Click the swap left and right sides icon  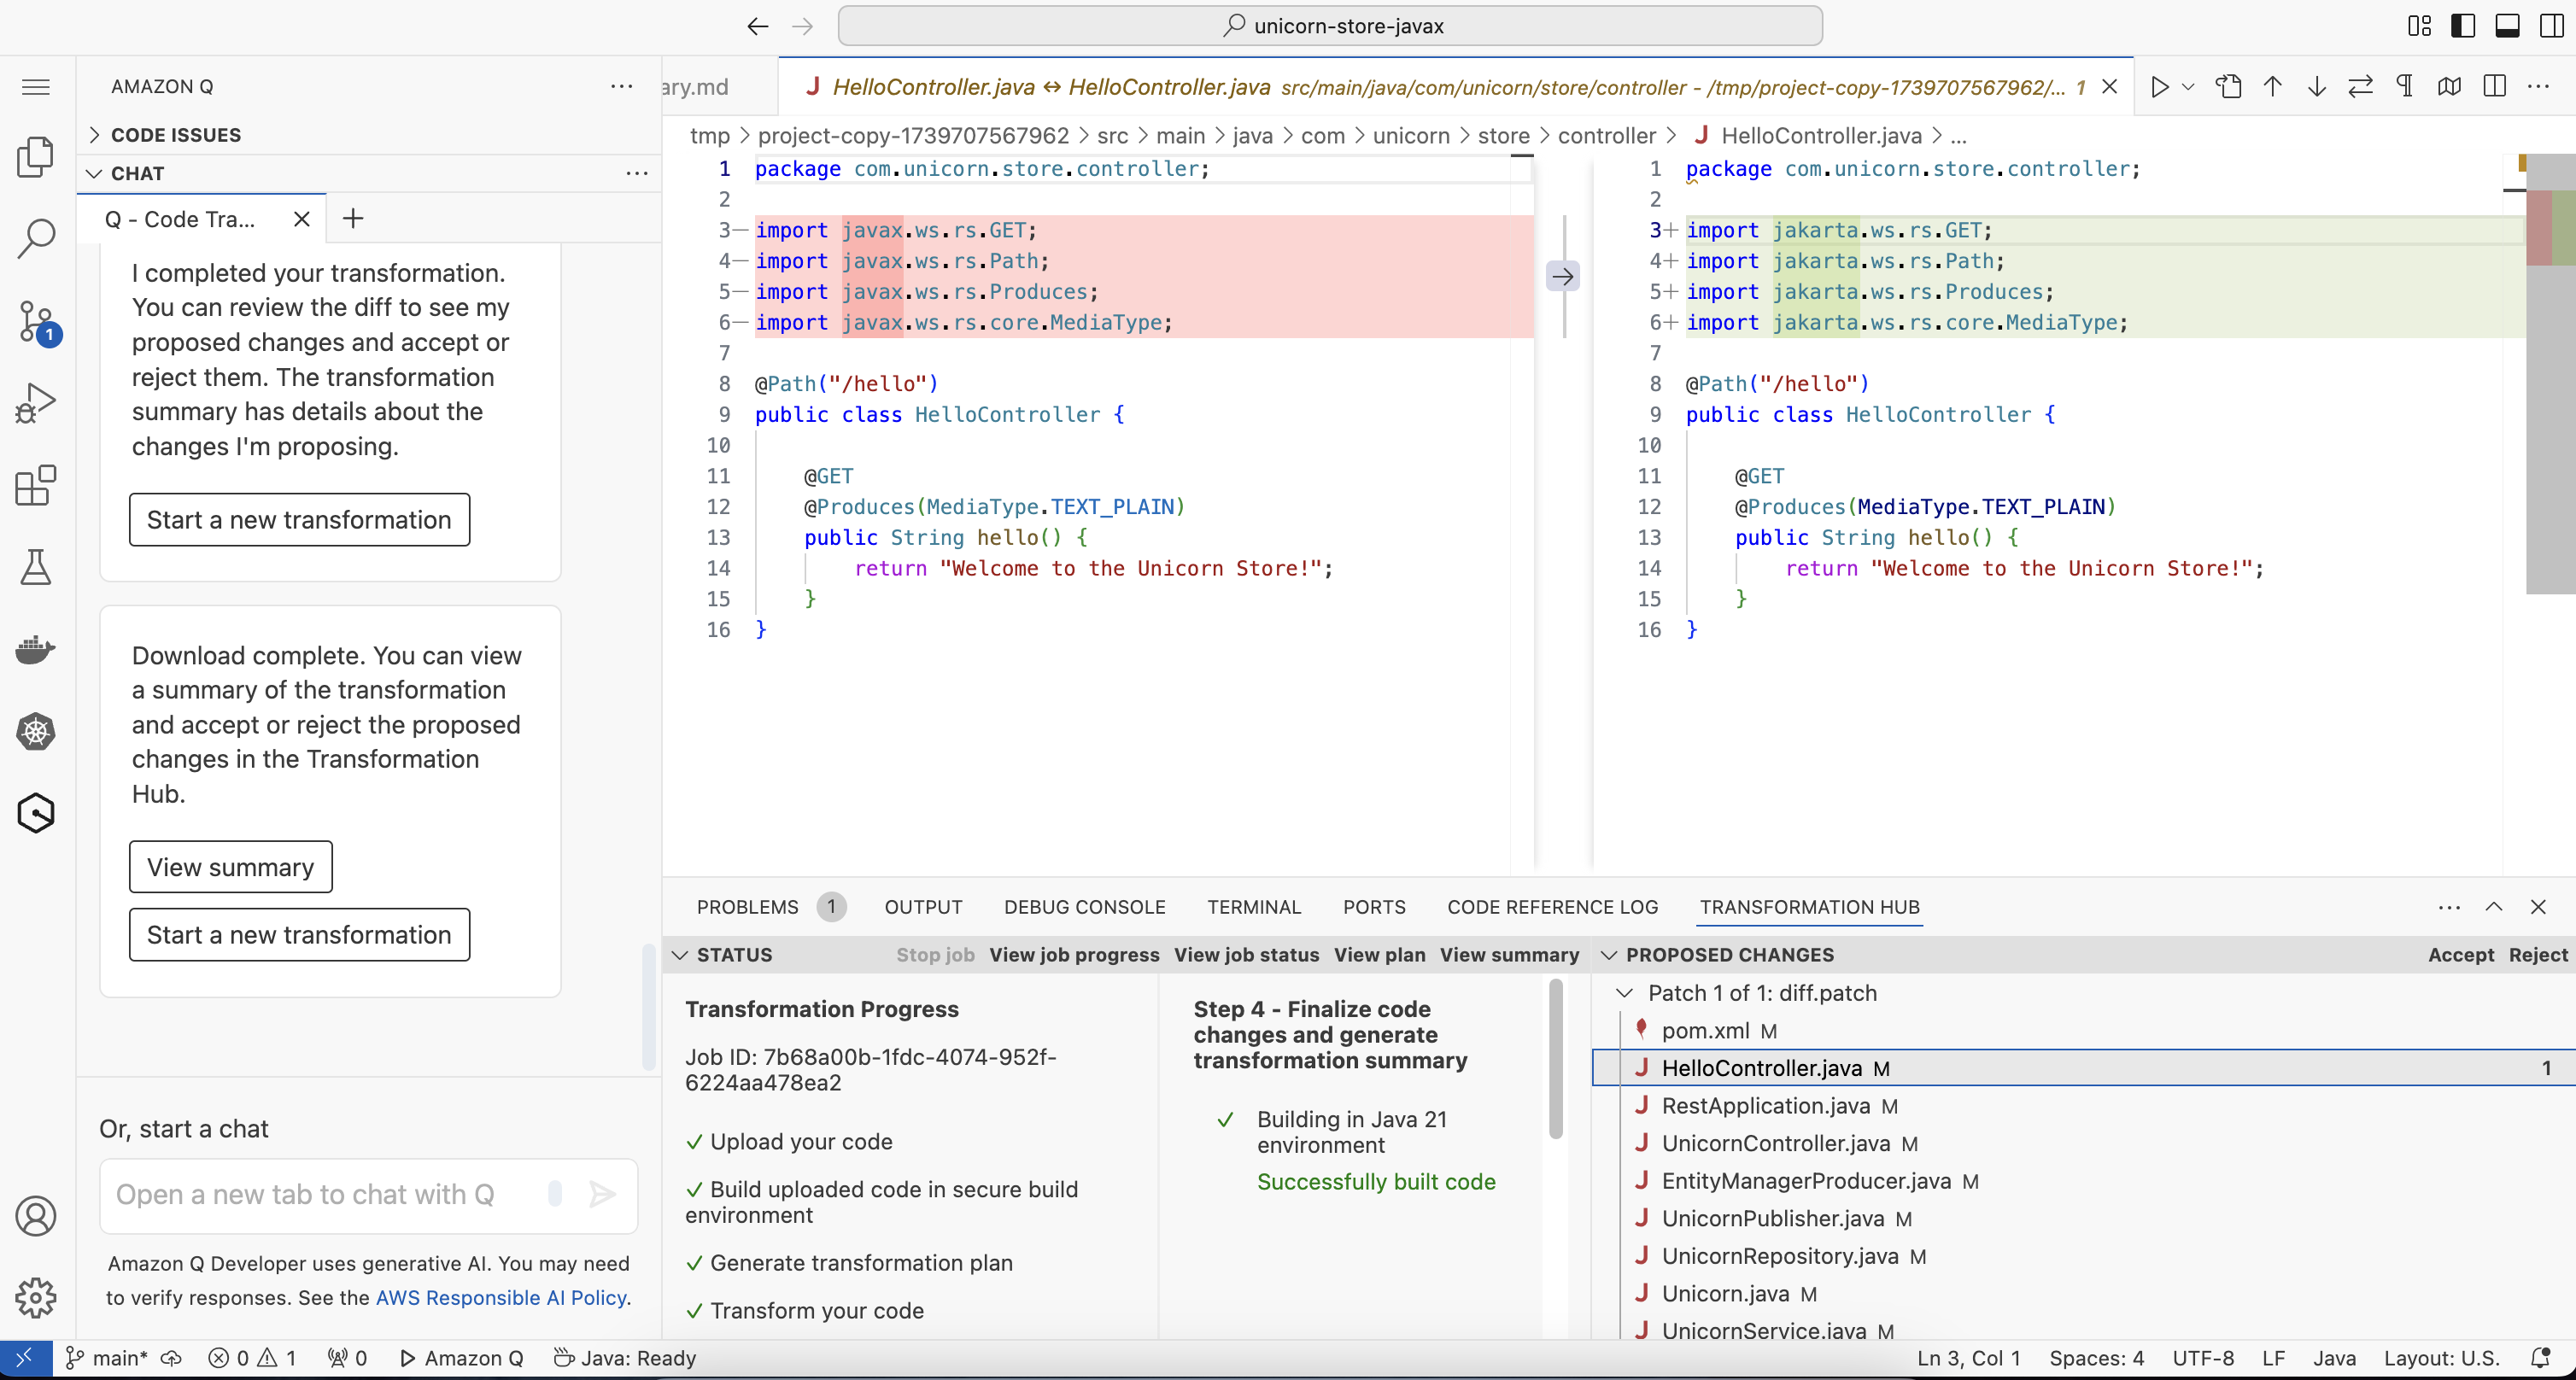2360,87
